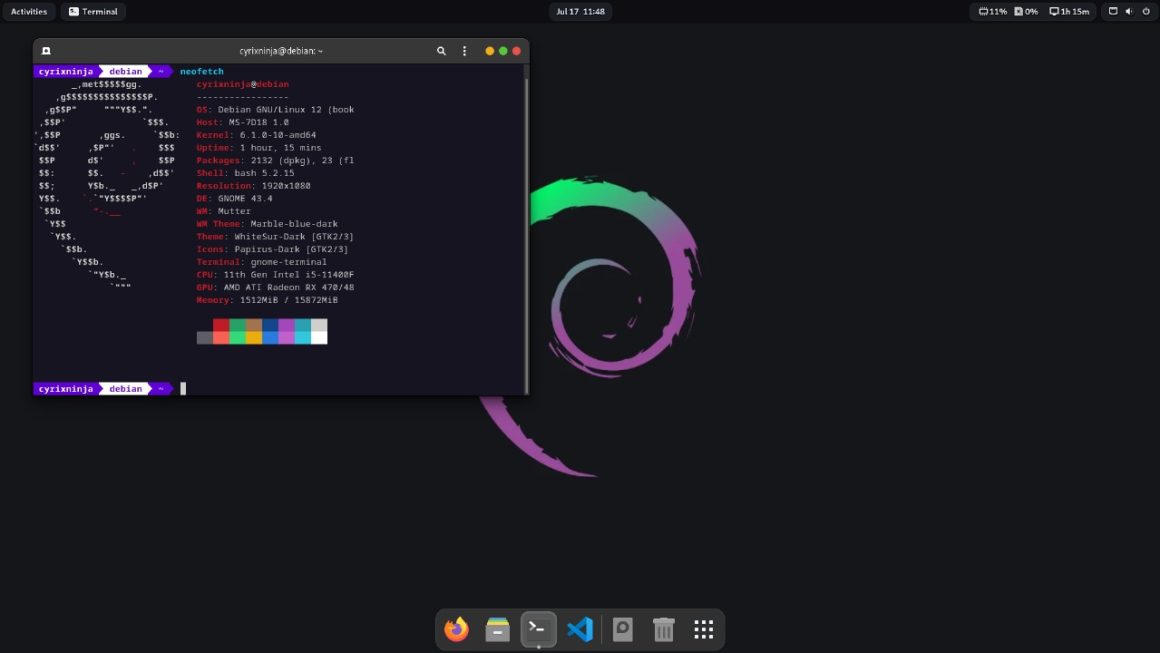
Task: Click the volume speaker icon in top bar
Action: [x=1129, y=12]
